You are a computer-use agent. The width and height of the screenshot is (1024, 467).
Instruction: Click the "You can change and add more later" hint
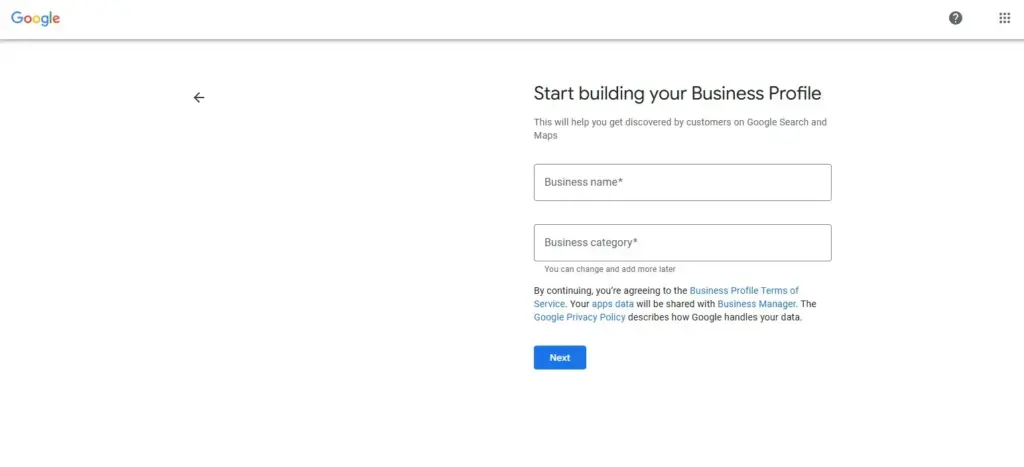(609, 269)
